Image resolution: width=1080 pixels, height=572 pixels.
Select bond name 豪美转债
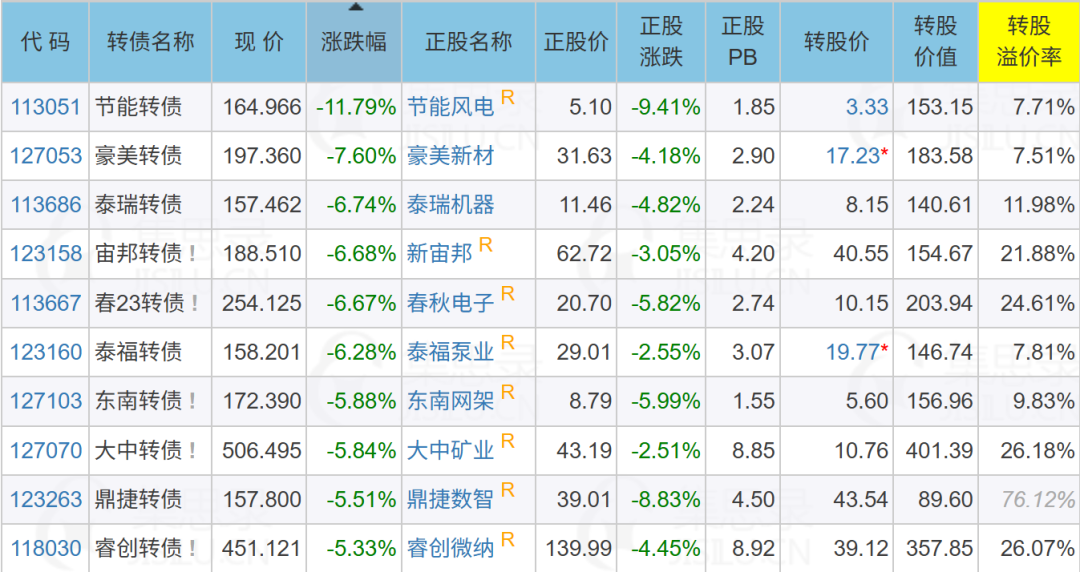pyautogui.click(x=138, y=156)
